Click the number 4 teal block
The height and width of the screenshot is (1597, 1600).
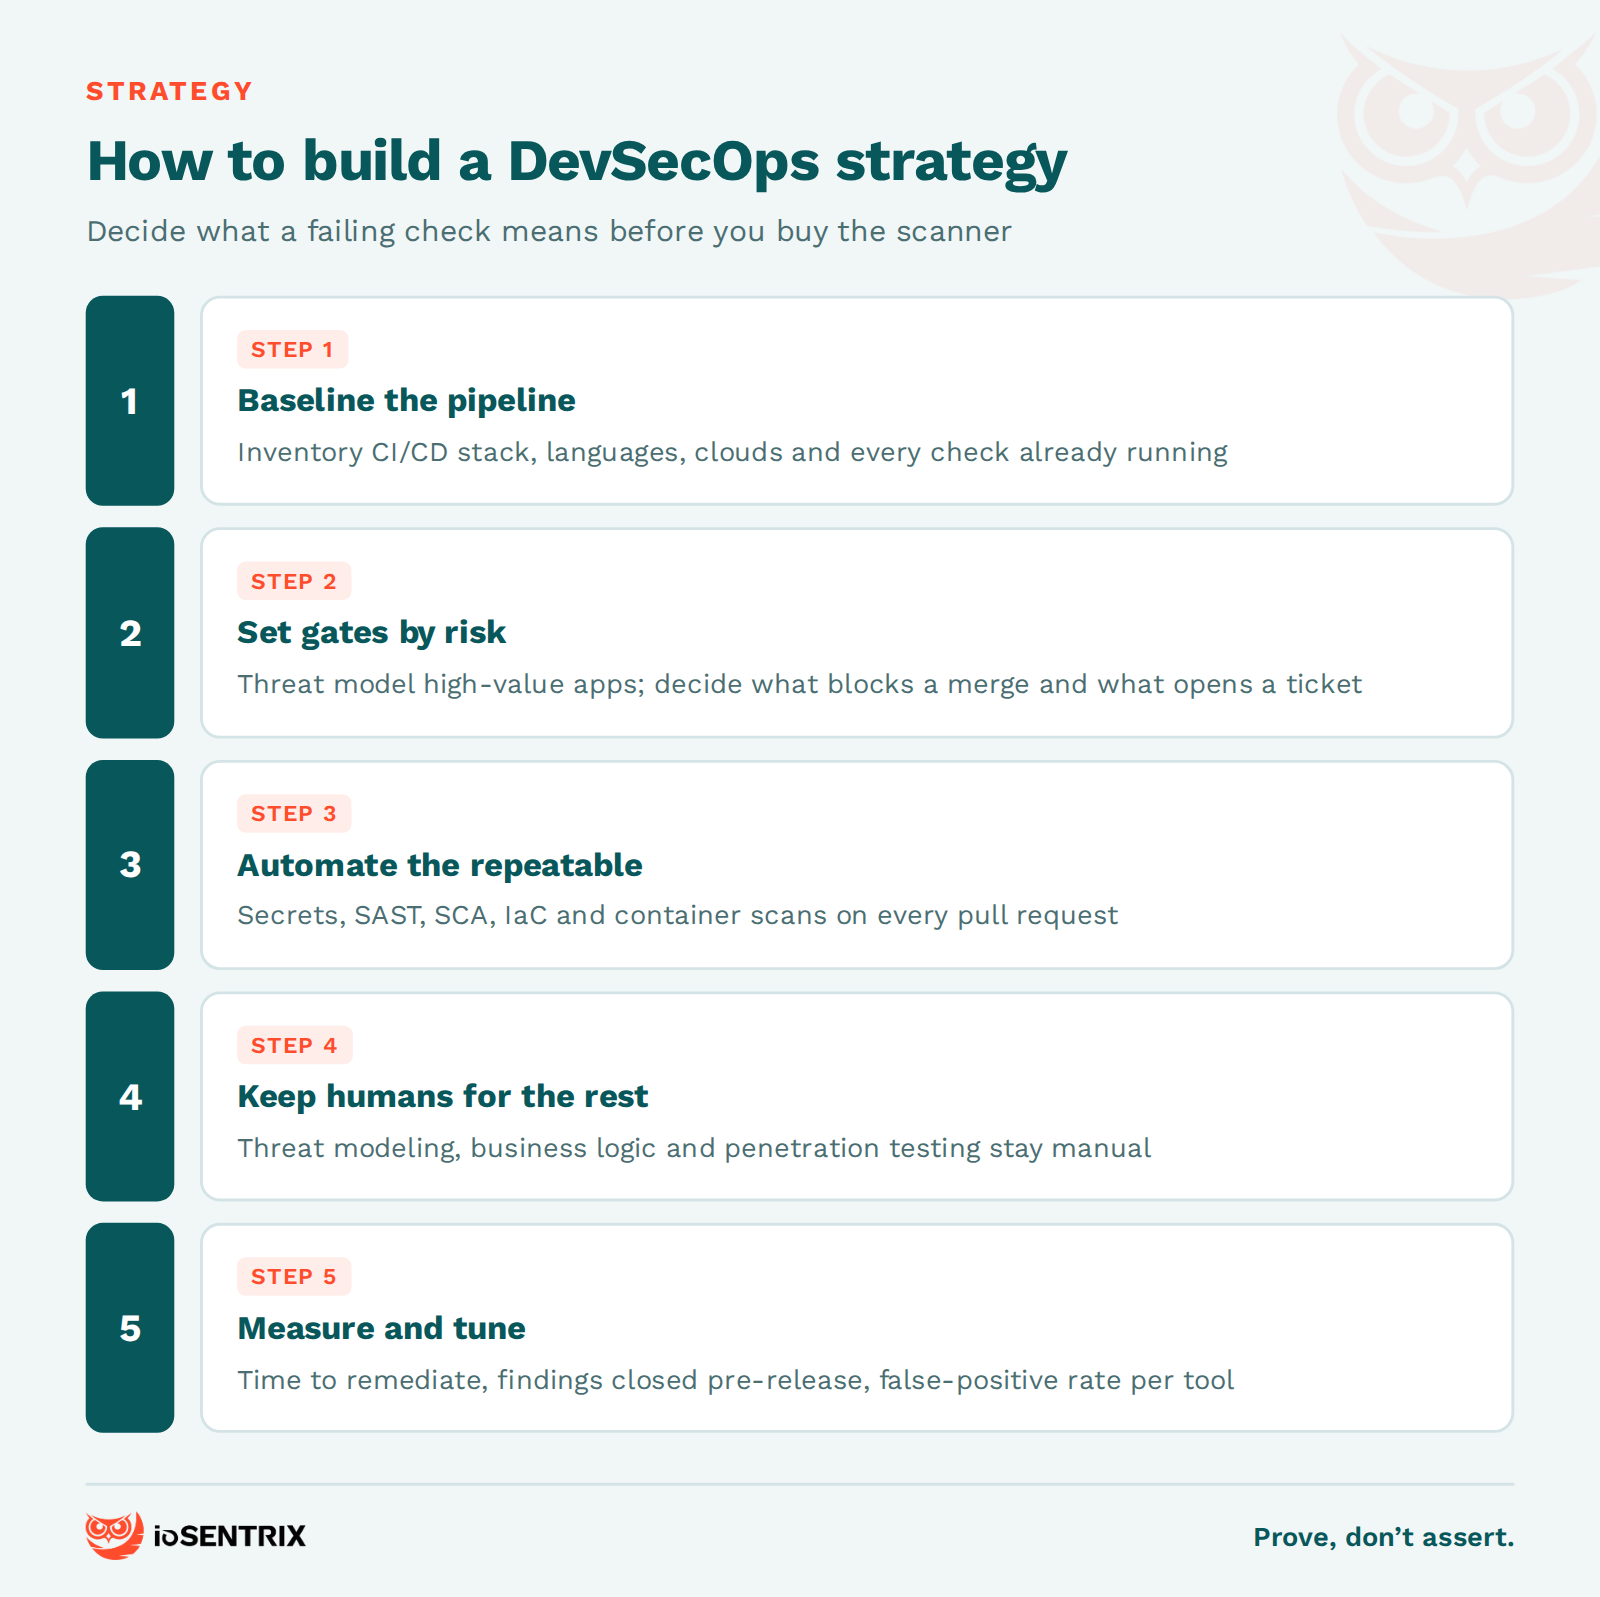[130, 1097]
